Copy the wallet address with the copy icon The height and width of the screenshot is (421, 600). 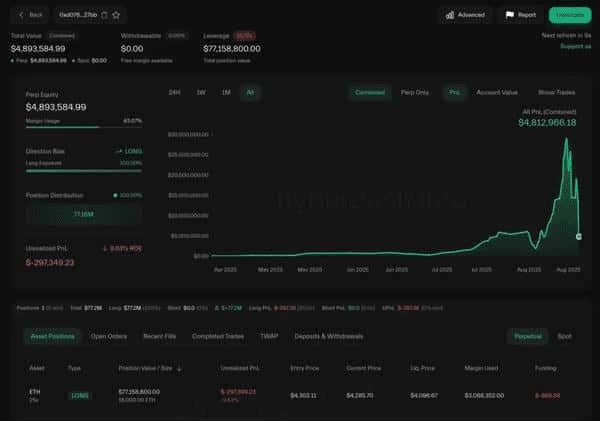point(104,15)
